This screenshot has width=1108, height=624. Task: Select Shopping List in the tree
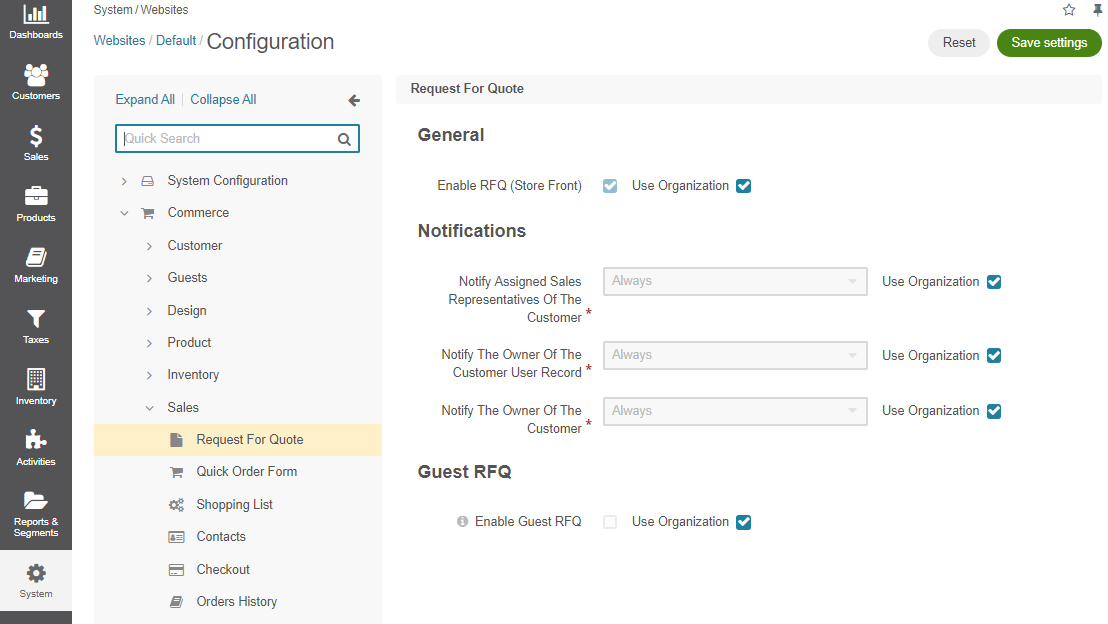pyautogui.click(x=235, y=505)
